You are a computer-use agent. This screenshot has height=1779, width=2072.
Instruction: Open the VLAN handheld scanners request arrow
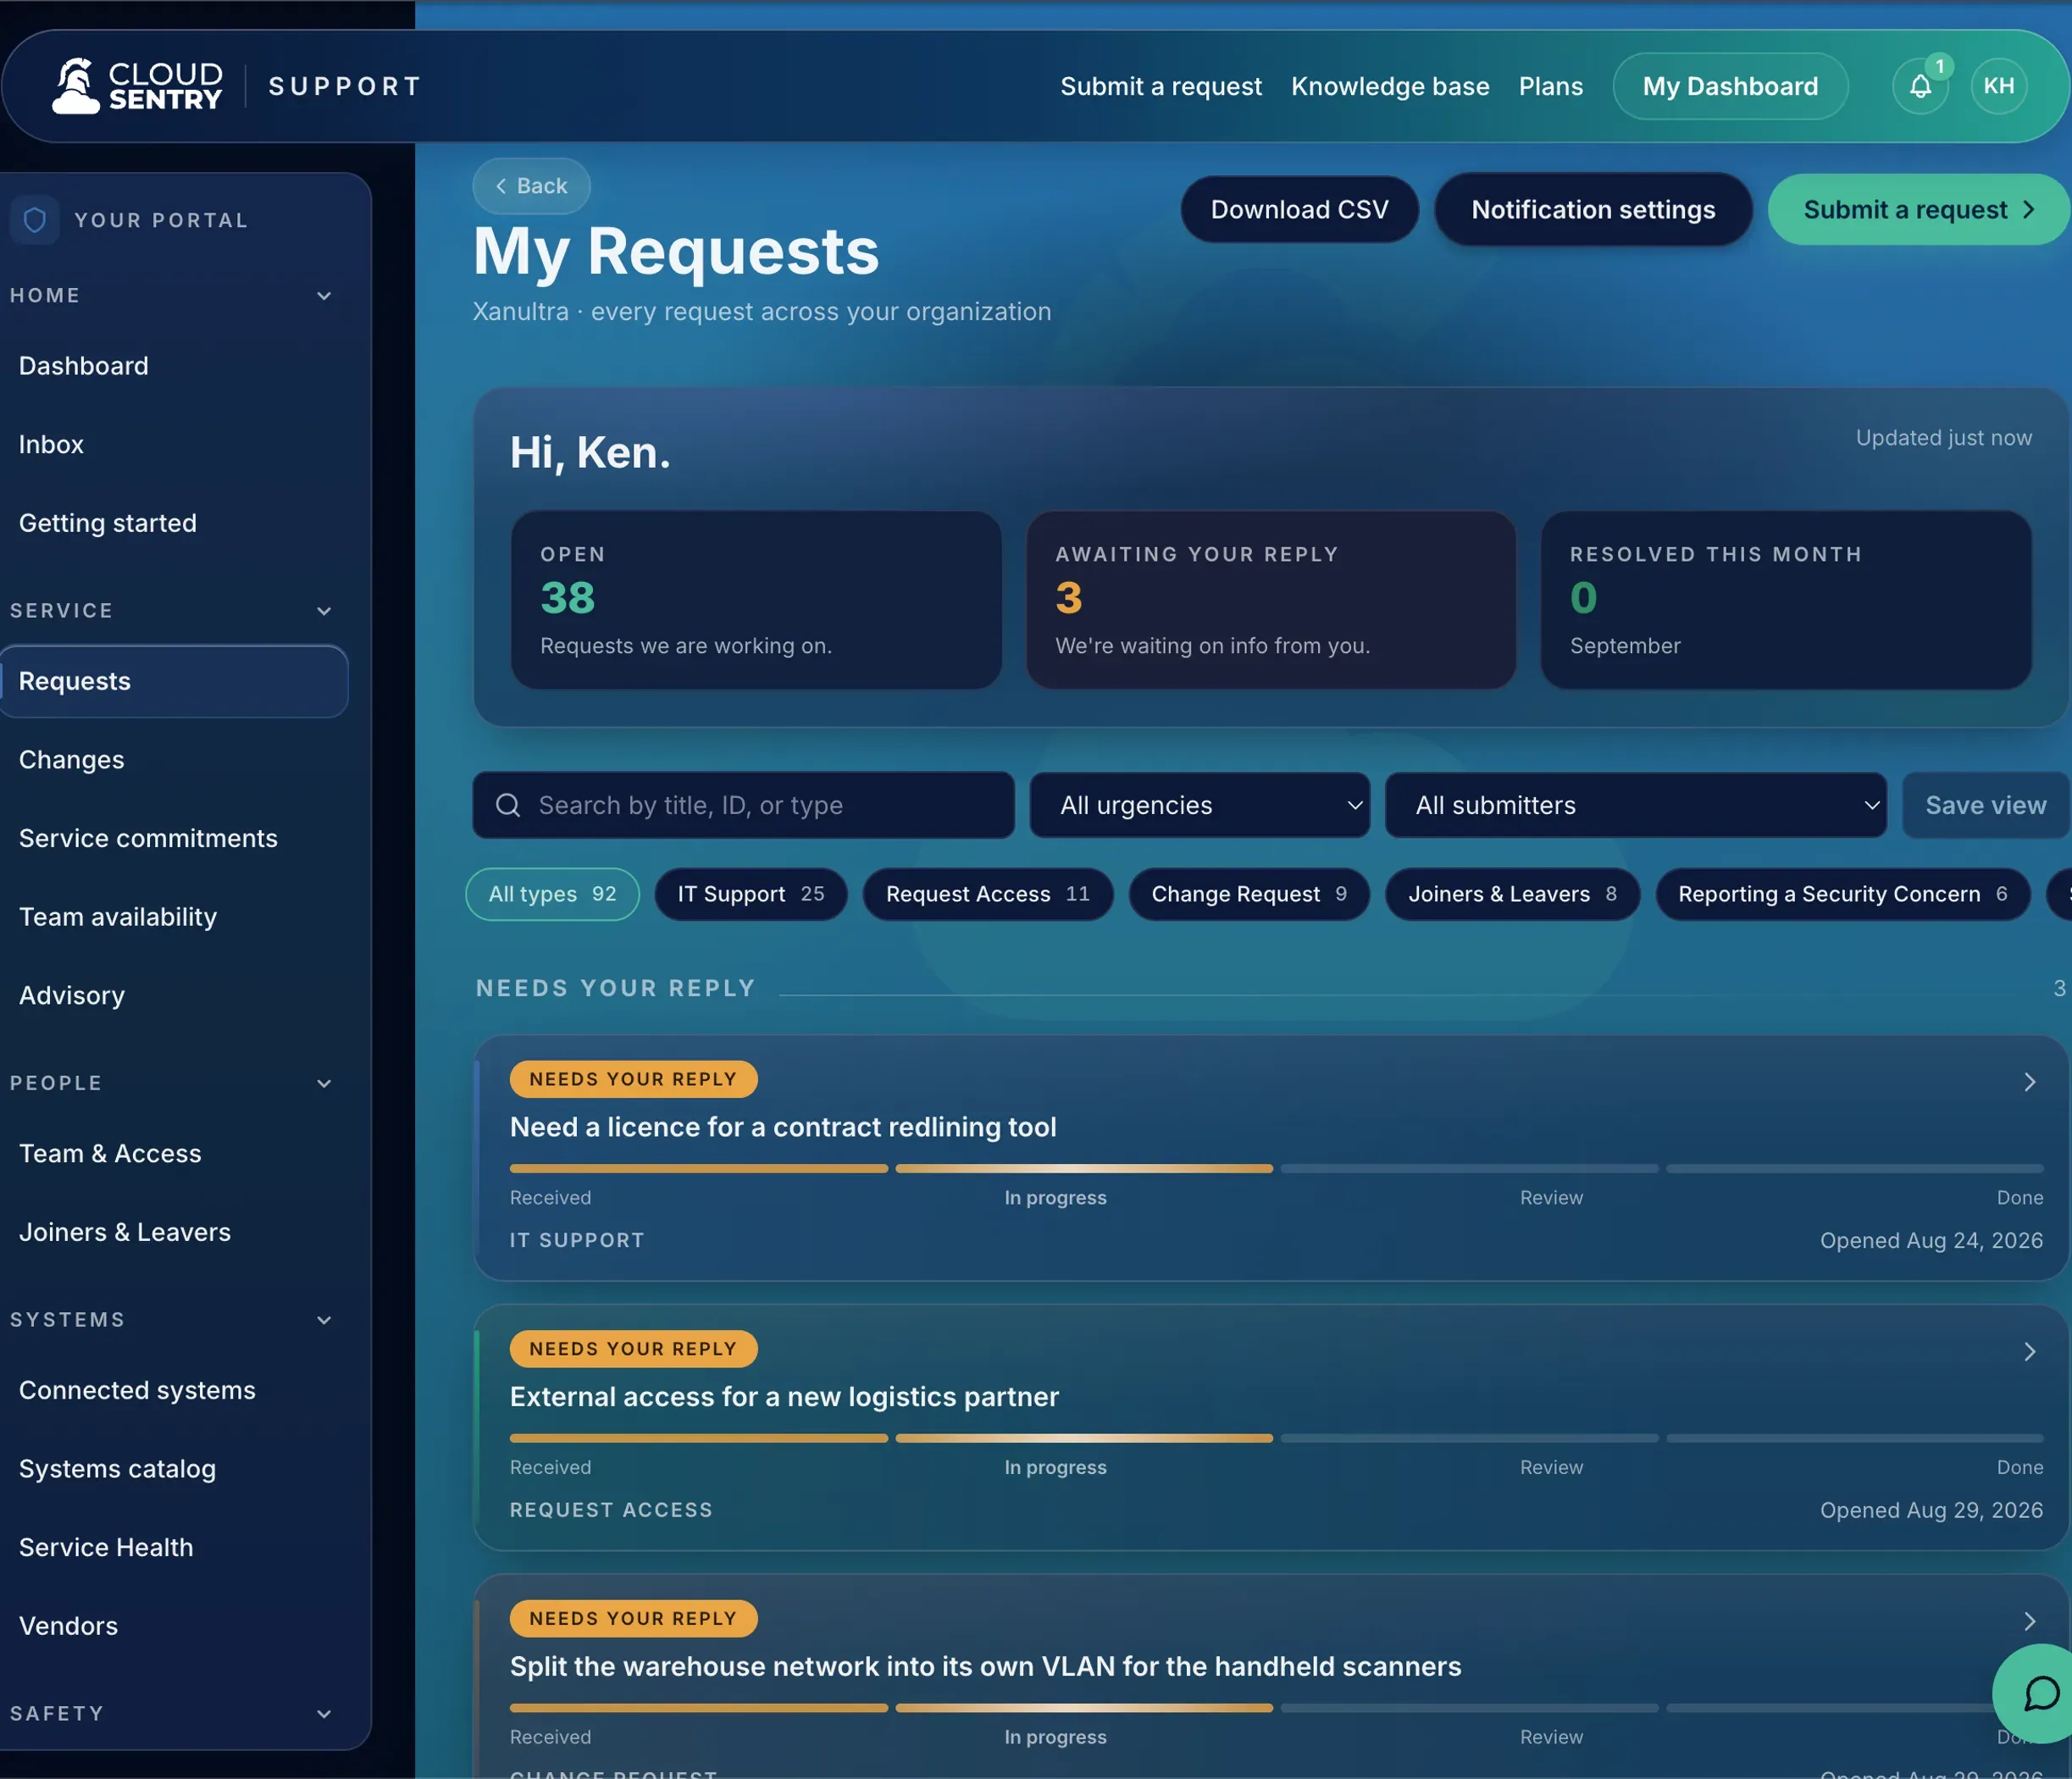tap(2029, 1621)
